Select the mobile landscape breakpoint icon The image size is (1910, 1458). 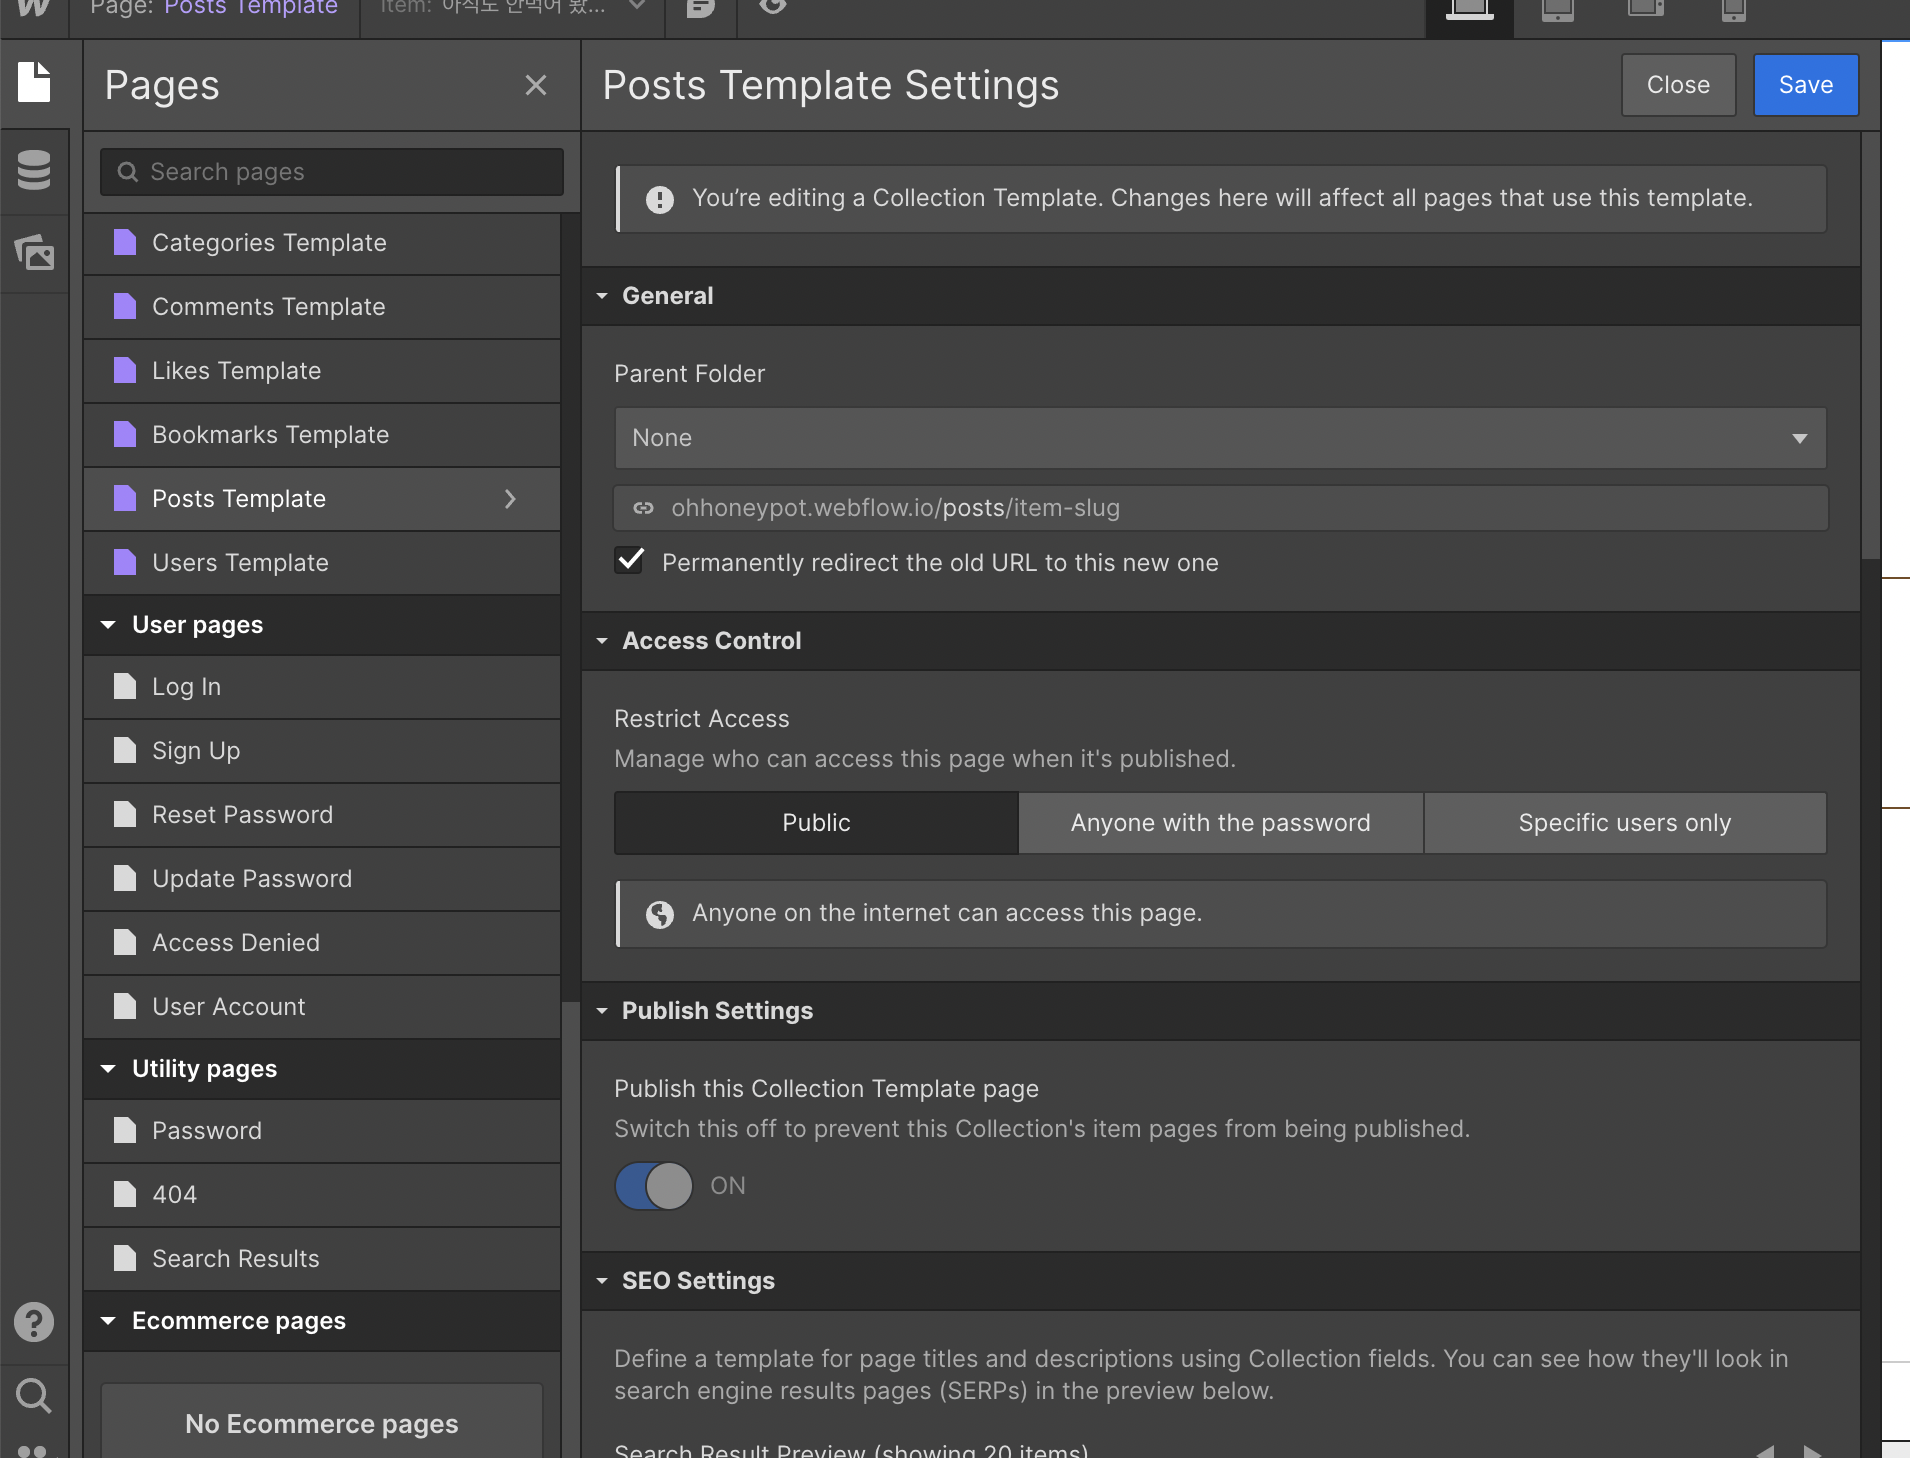click(1645, 10)
